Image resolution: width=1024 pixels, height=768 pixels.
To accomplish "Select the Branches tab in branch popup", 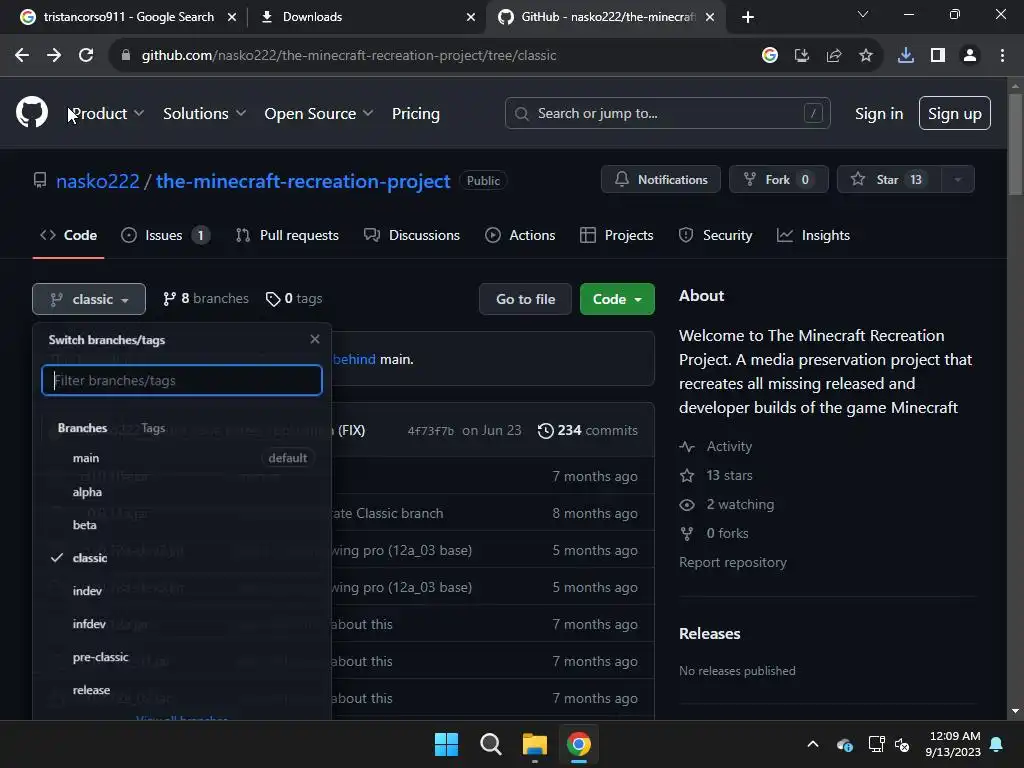I will pos(82,428).
